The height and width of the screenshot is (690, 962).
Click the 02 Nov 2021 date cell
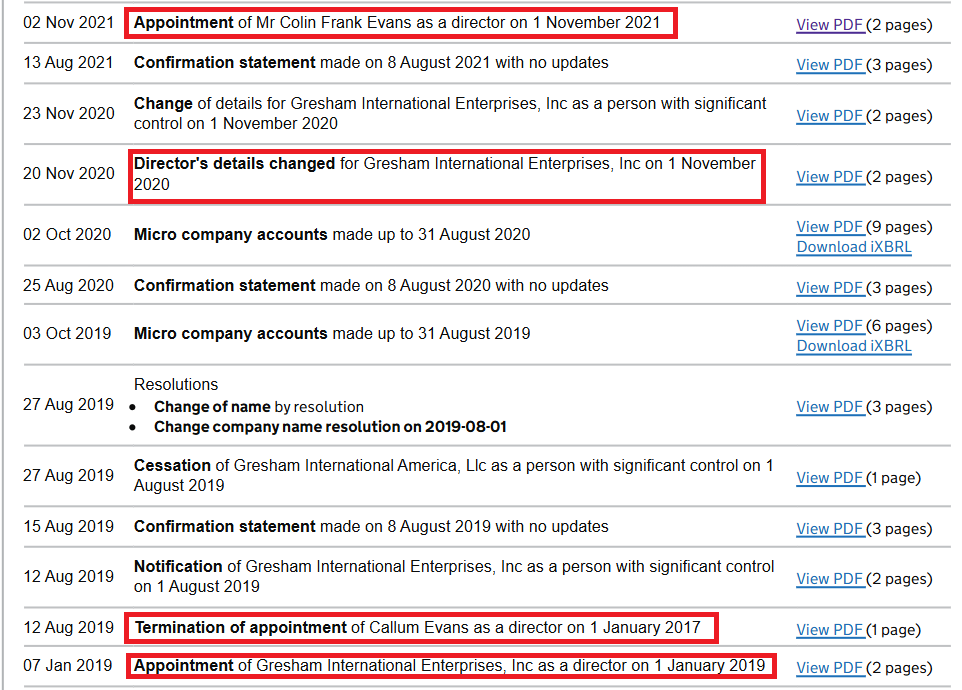coord(69,22)
